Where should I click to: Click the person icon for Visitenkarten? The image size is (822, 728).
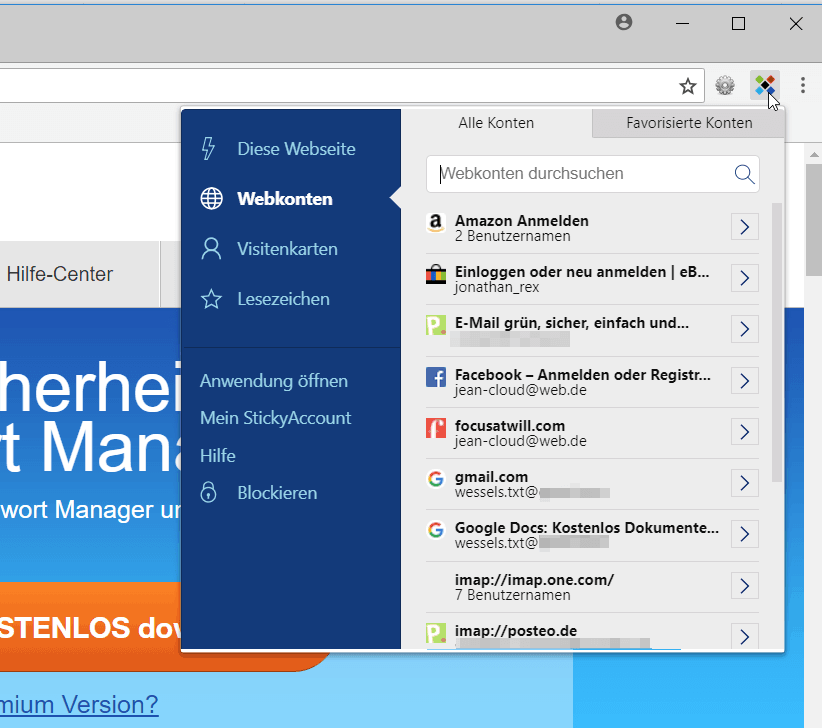pos(211,248)
